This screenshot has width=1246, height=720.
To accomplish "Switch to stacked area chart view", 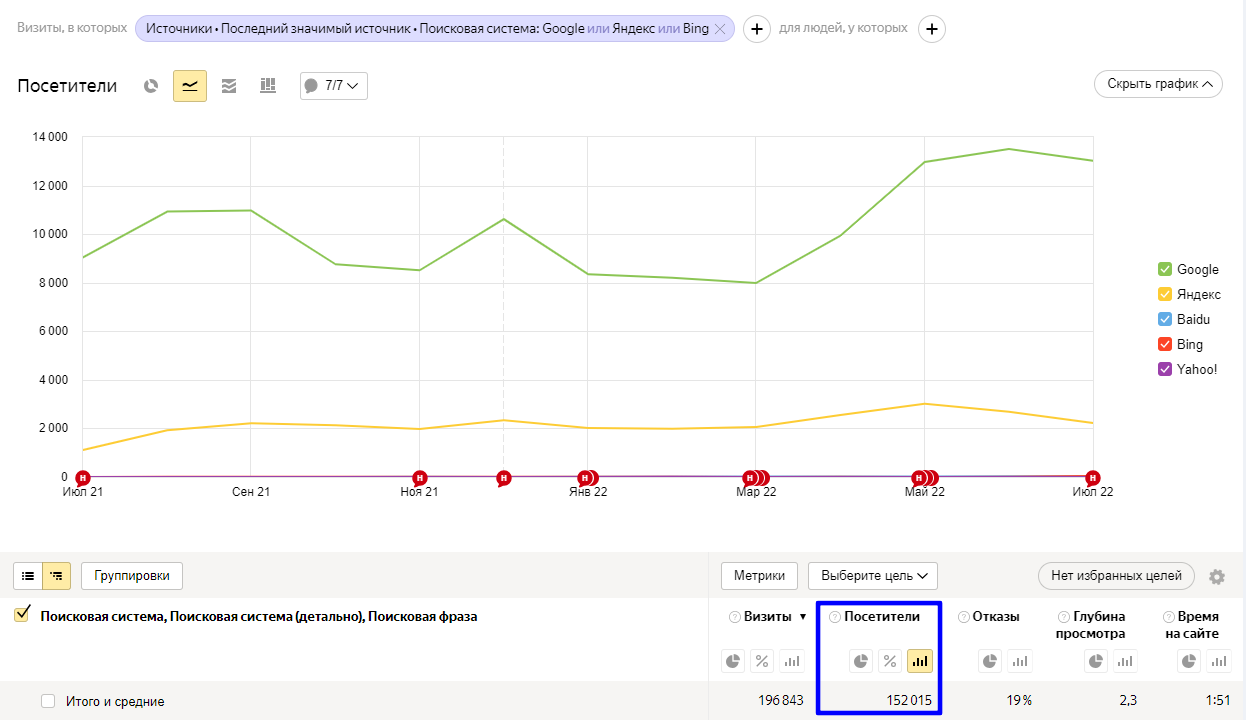I will pos(229,86).
